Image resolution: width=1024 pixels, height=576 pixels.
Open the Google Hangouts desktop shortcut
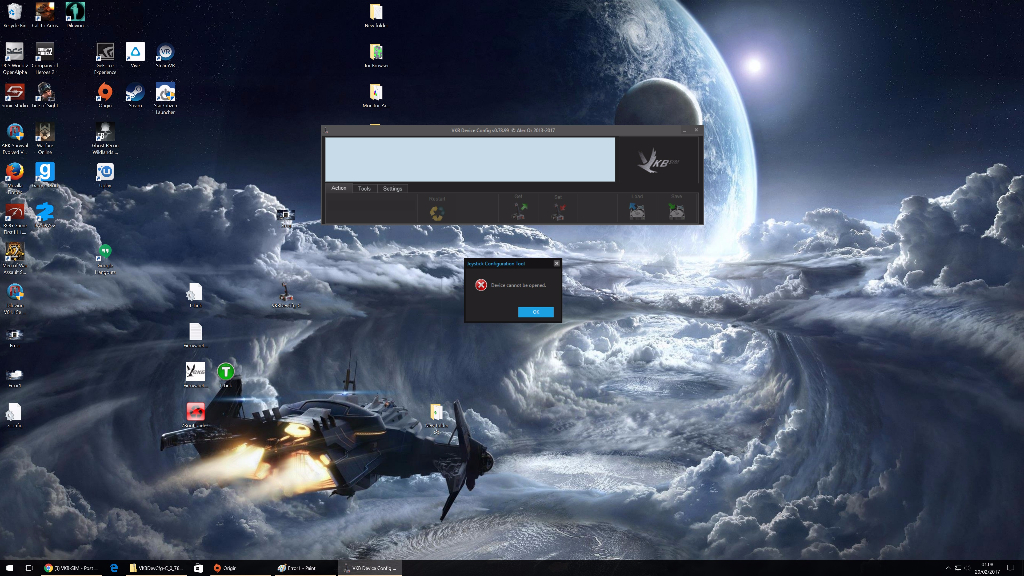click(104, 252)
